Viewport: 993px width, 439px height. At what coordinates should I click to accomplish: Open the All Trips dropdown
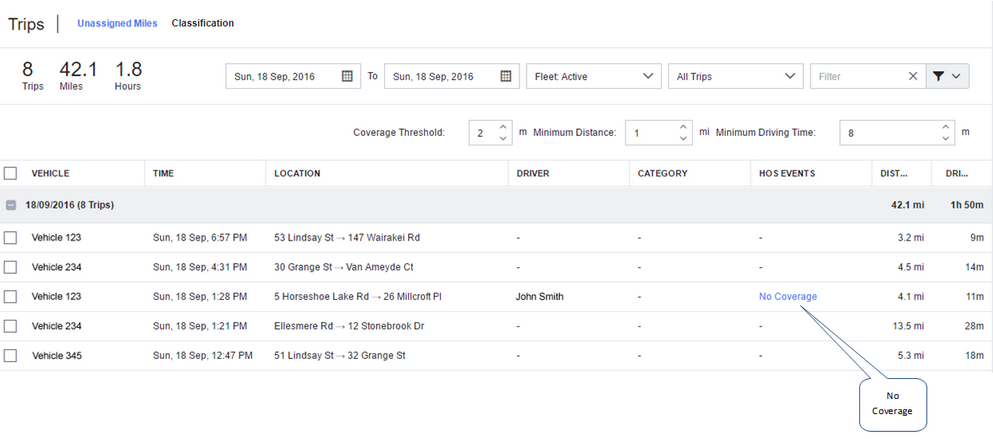(735, 76)
